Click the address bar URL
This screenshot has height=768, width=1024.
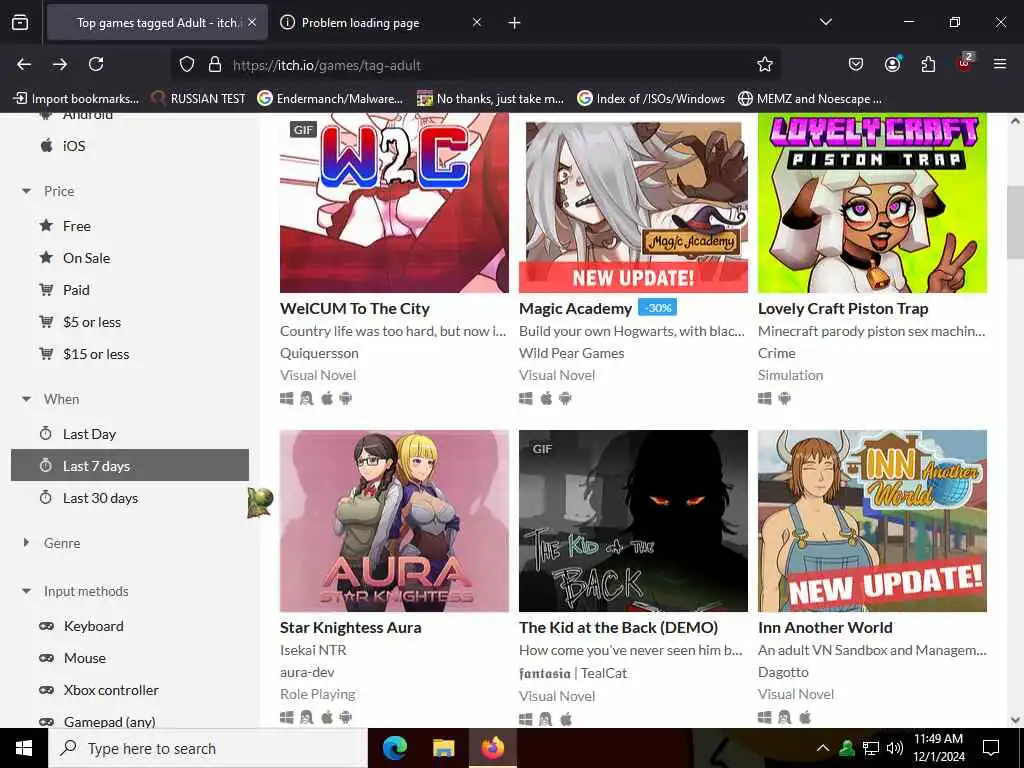coord(327,65)
